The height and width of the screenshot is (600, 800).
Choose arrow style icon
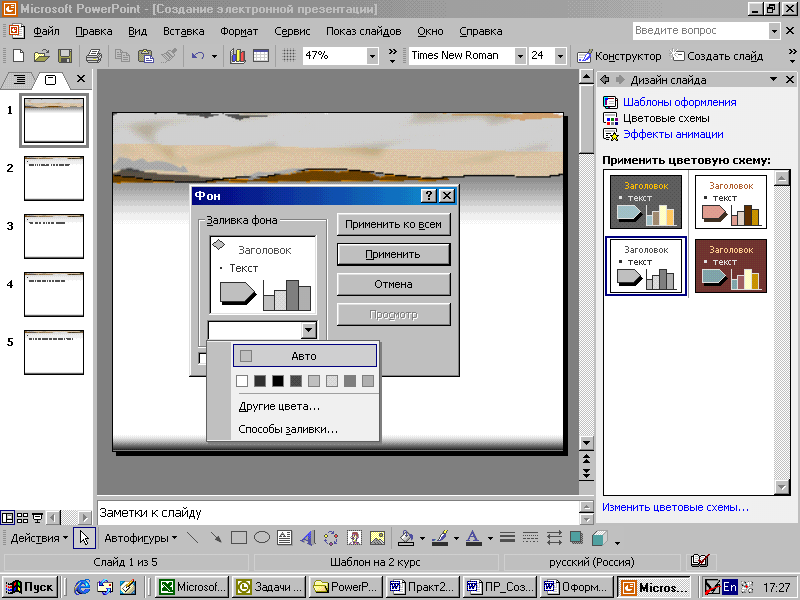coord(554,538)
